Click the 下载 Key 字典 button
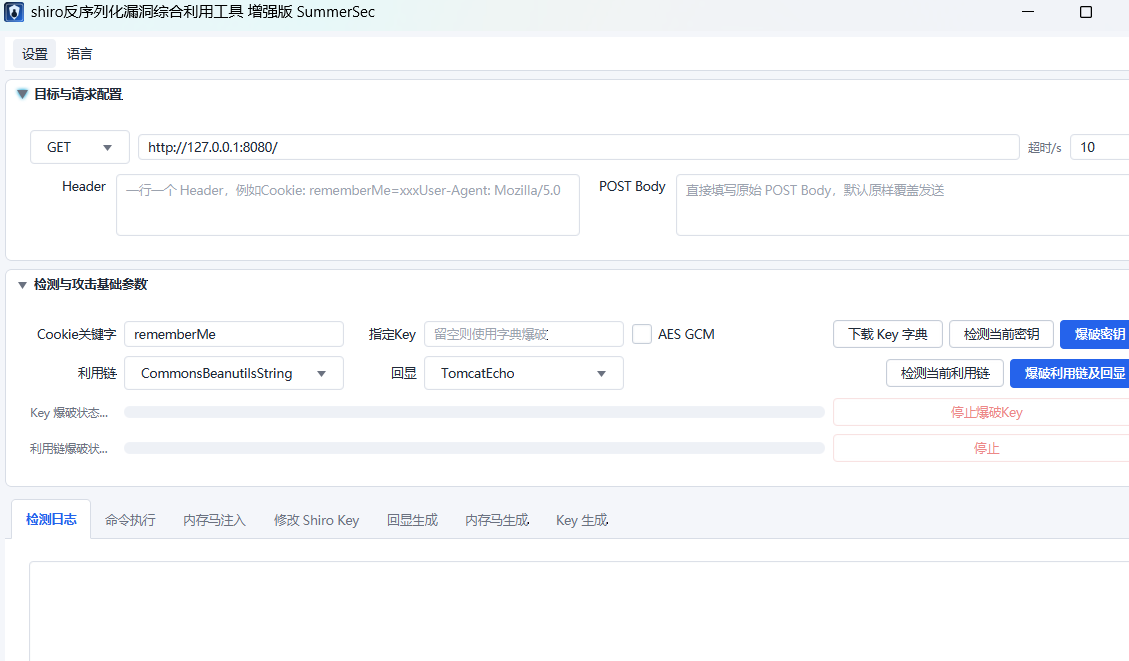Viewport: 1129px width, 661px height. pos(888,334)
